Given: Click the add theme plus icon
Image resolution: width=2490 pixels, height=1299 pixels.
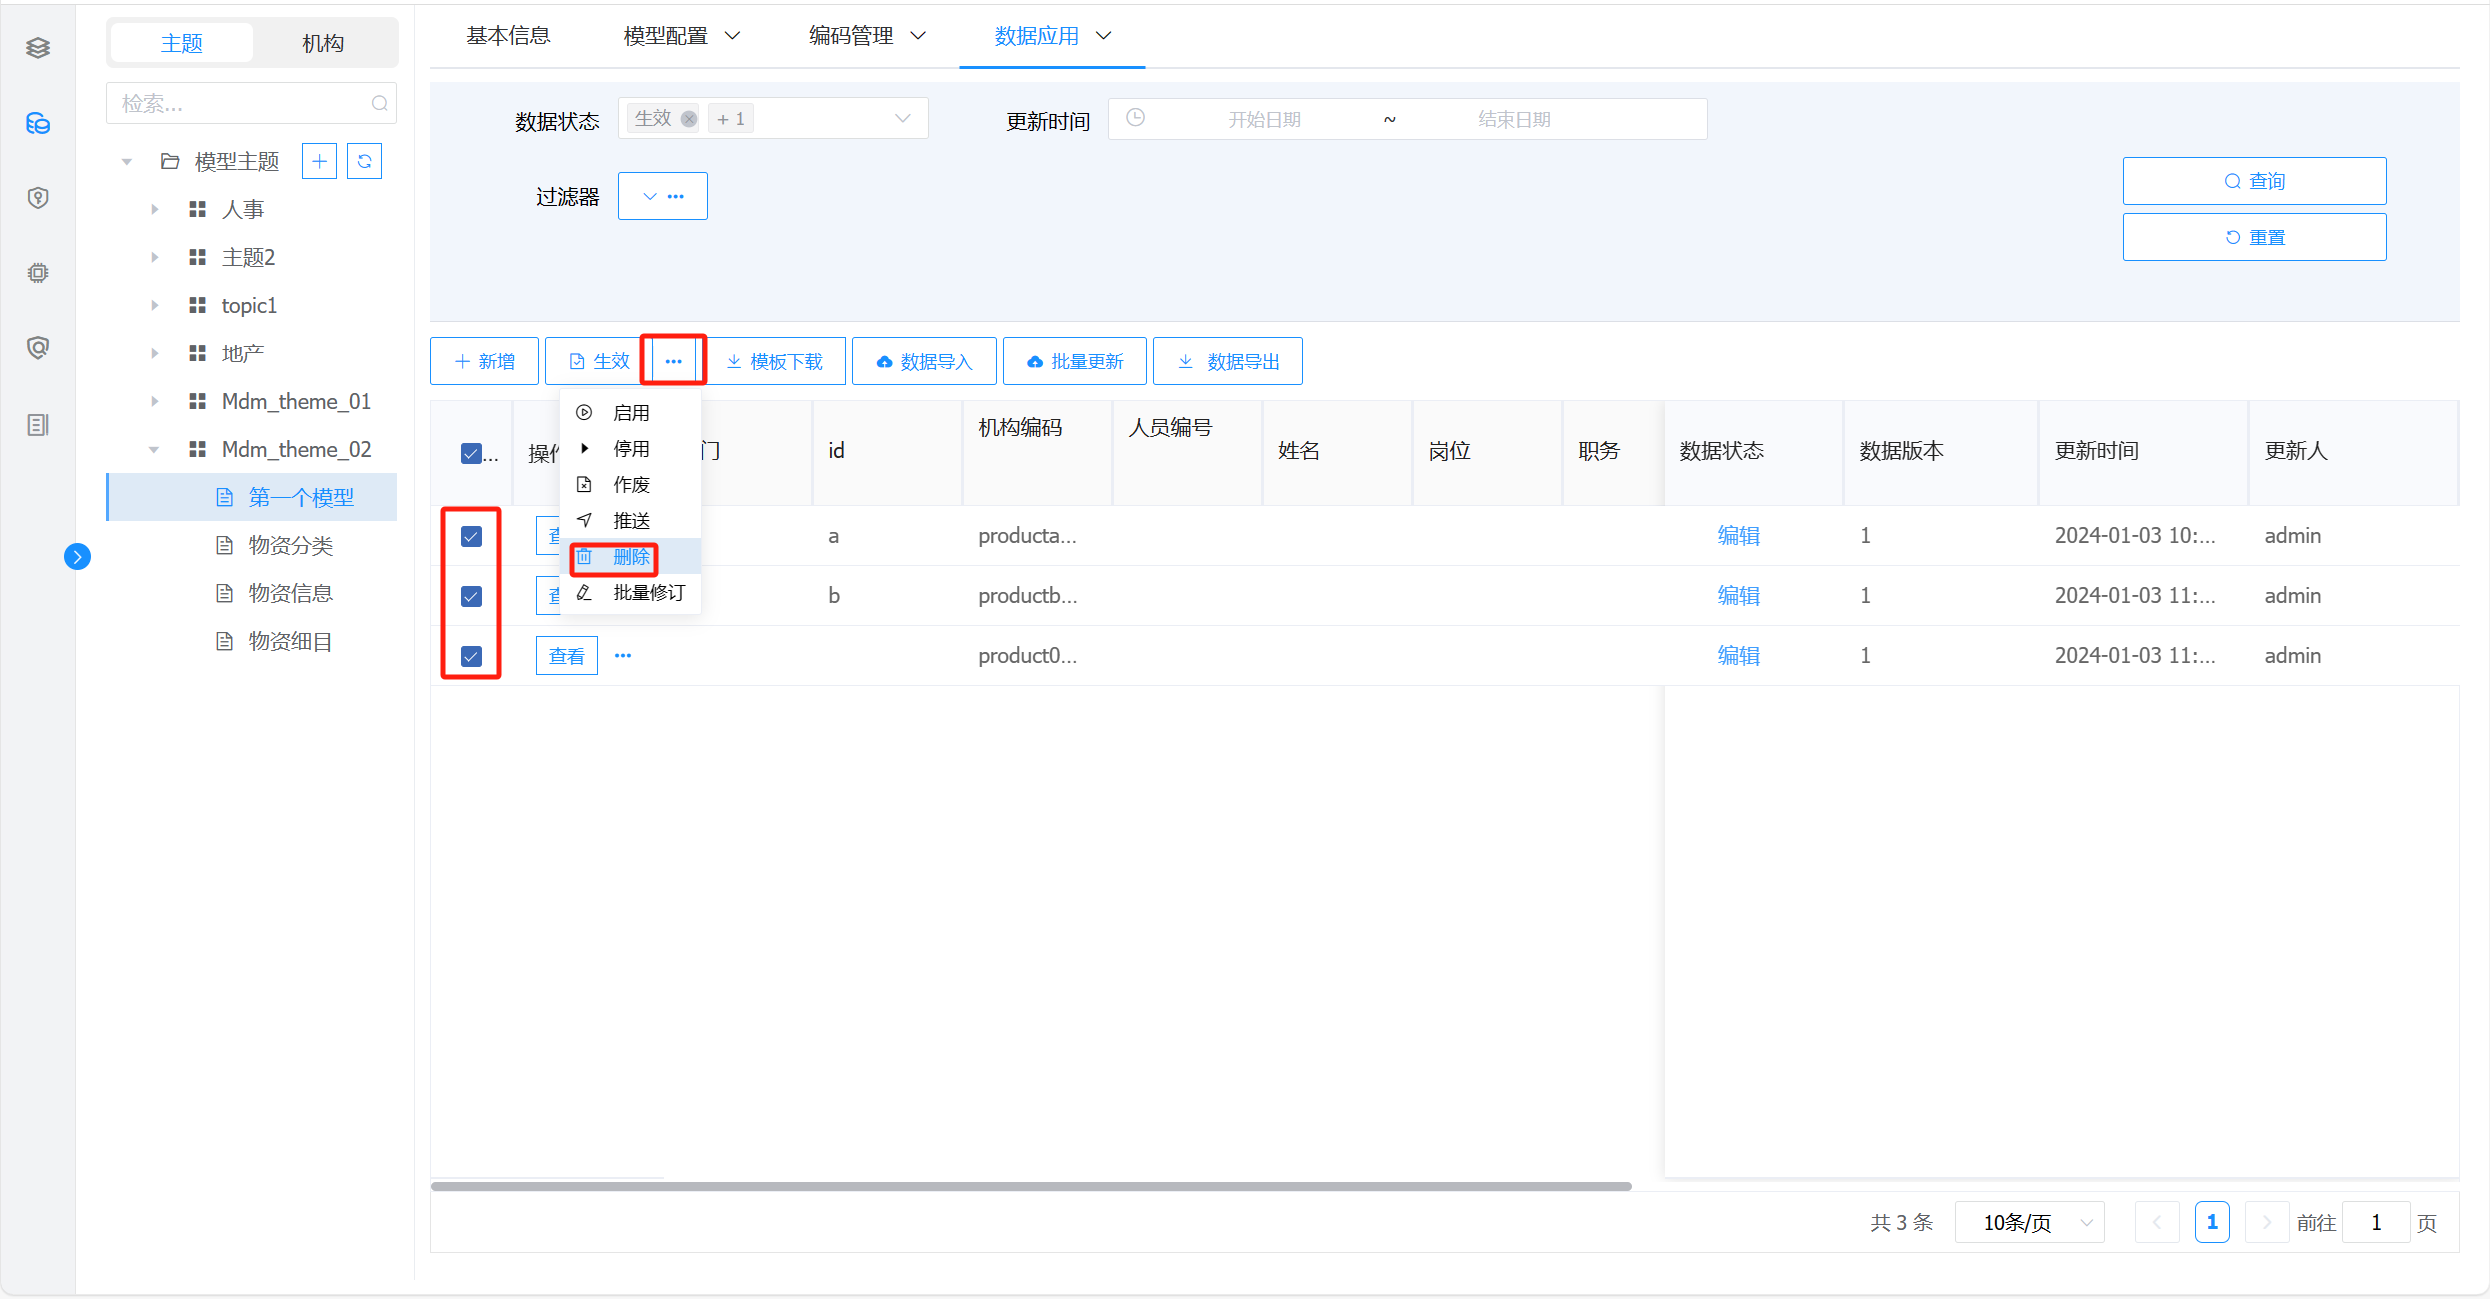Looking at the screenshot, I should click(319, 161).
